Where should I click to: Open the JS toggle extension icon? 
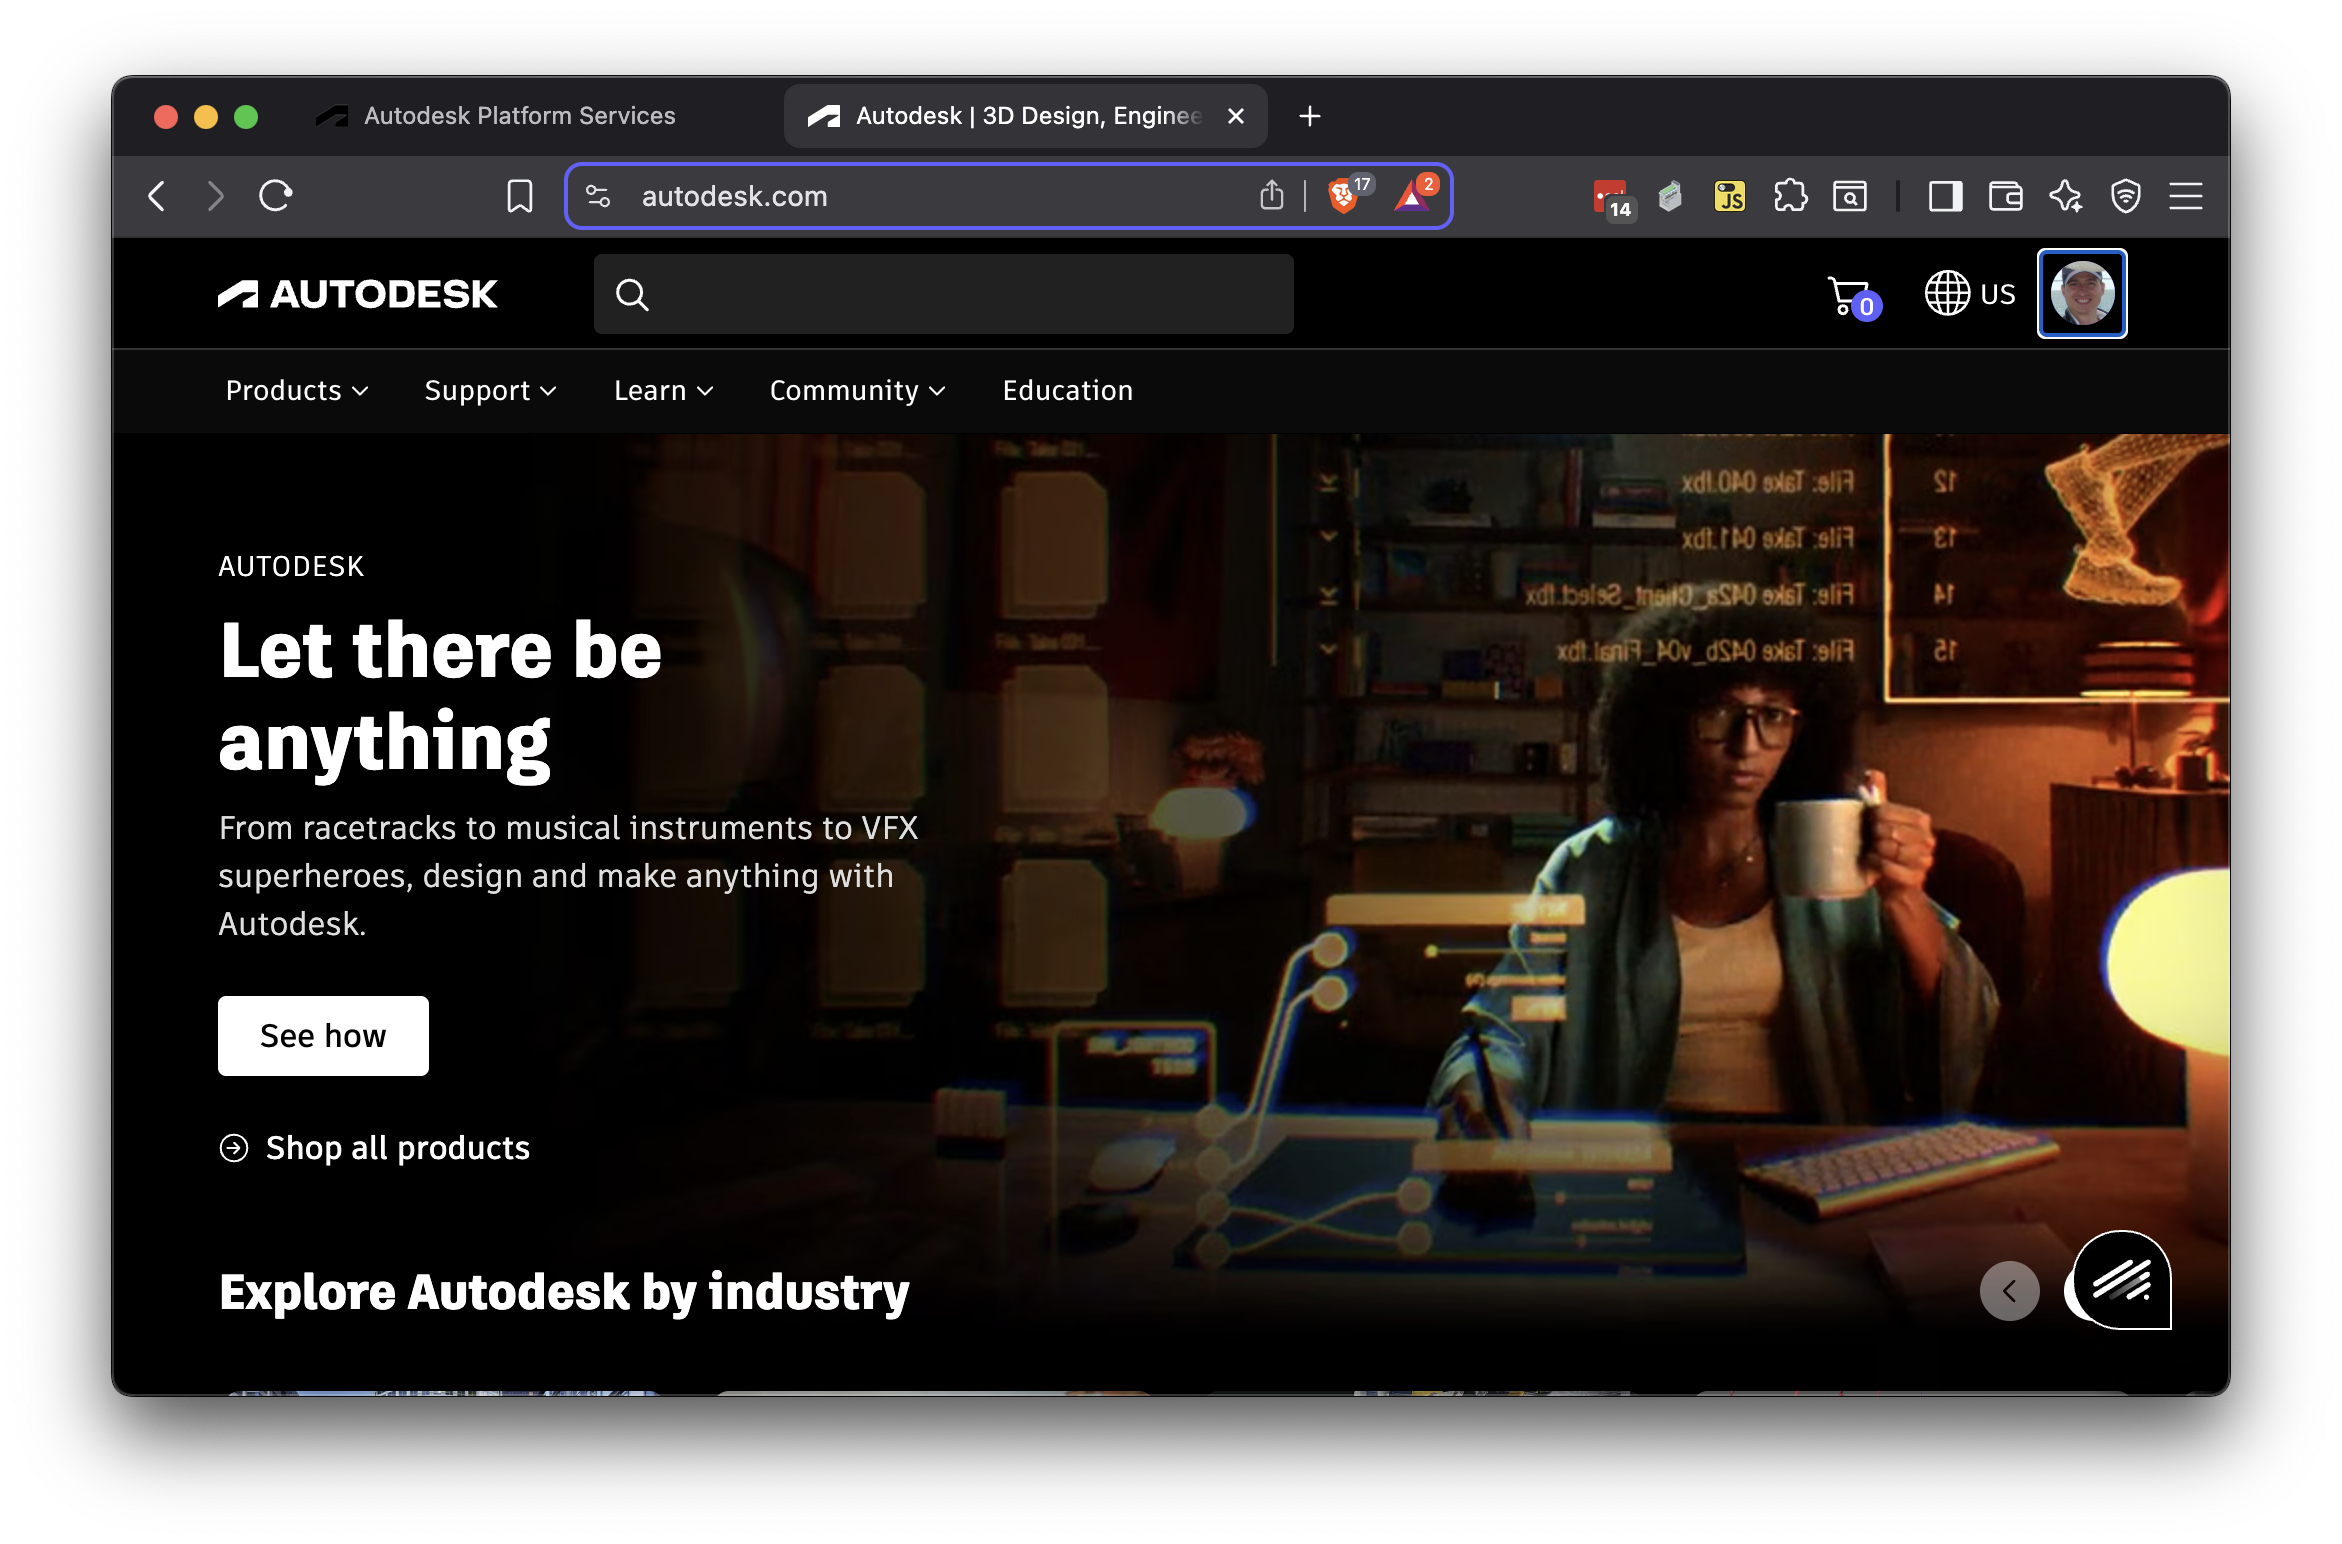point(1729,196)
